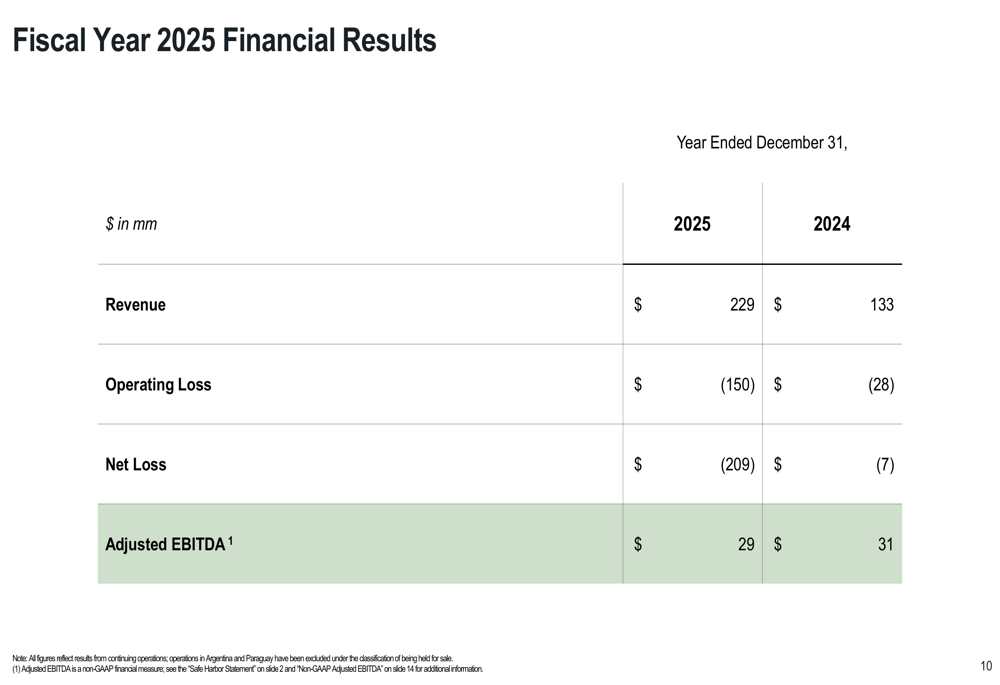Select the Net Loss row label
Image resolution: width=1000 pixels, height=685 pixels.
pyautogui.click(x=136, y=465)
